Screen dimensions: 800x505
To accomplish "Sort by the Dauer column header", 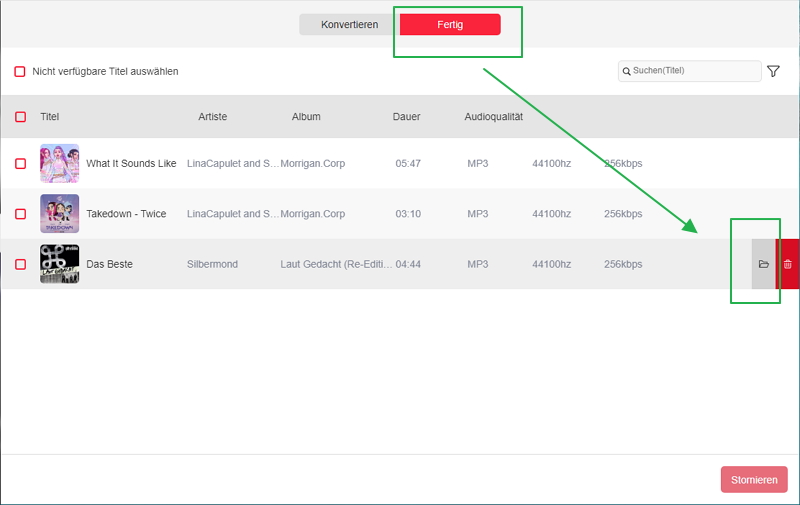I will (x=406, y=117).
